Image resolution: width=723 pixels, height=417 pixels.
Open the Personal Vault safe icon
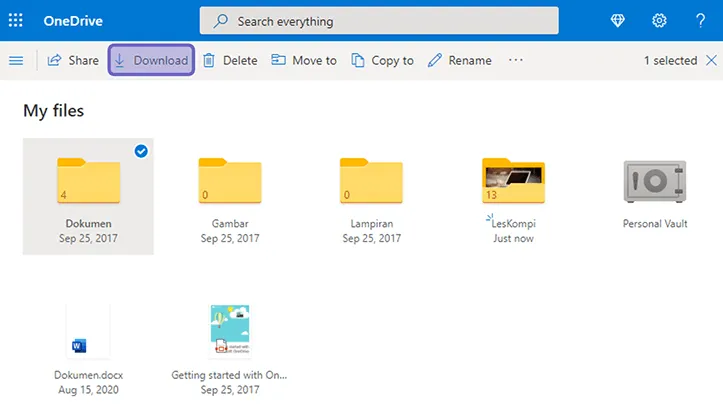tap(655, 181)
